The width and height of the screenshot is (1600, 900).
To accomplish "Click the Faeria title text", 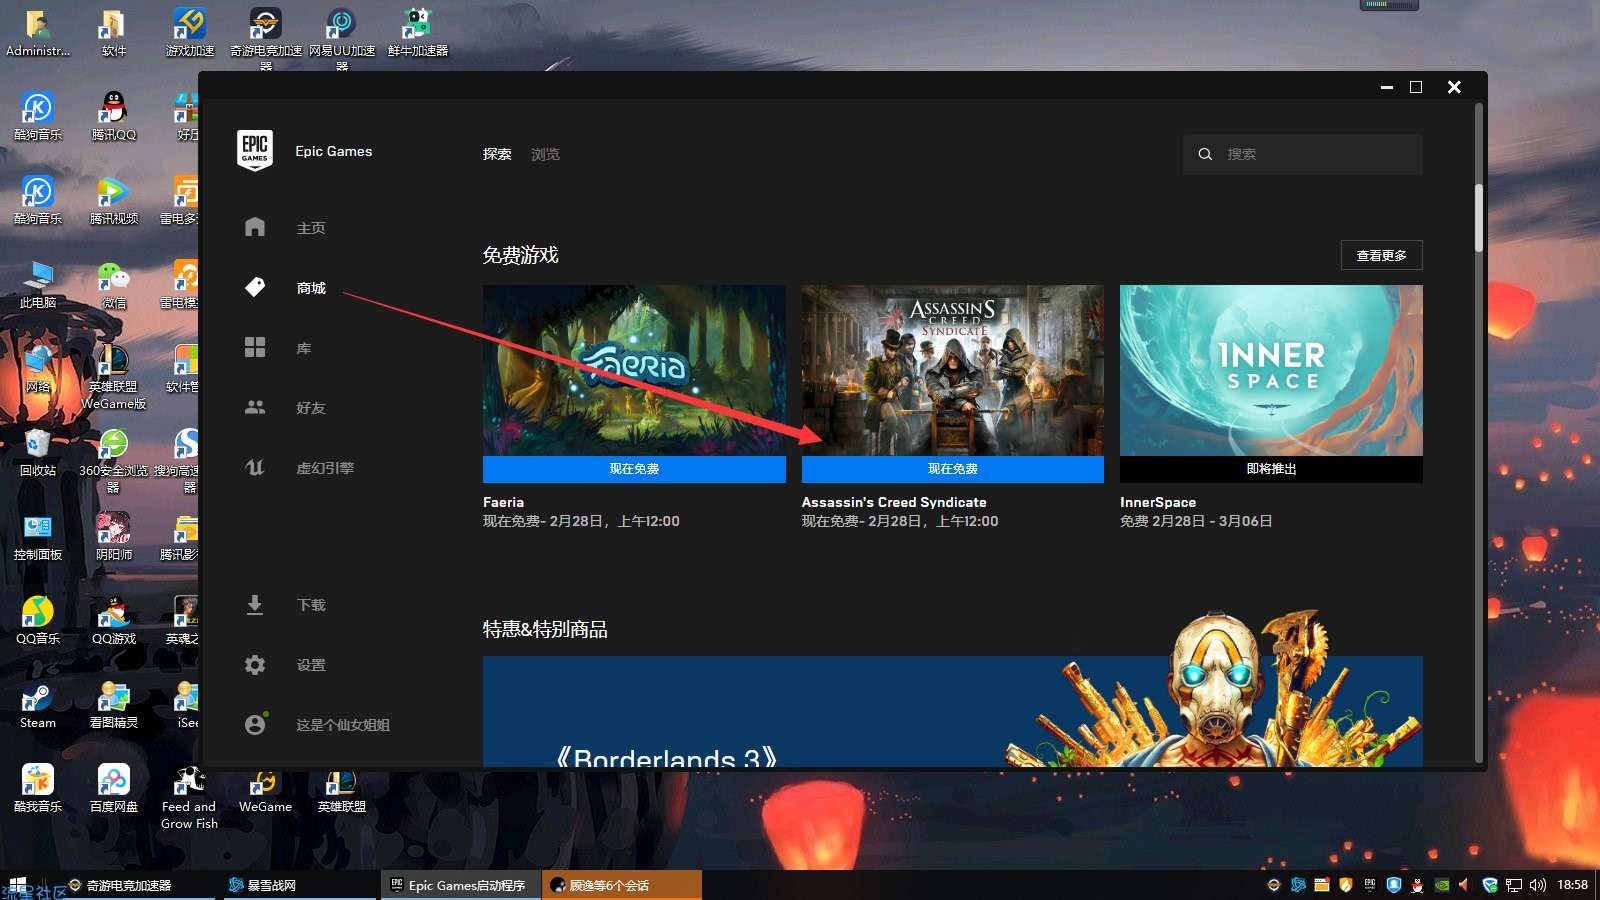I will pyautogui.click(x=503, y=502).
